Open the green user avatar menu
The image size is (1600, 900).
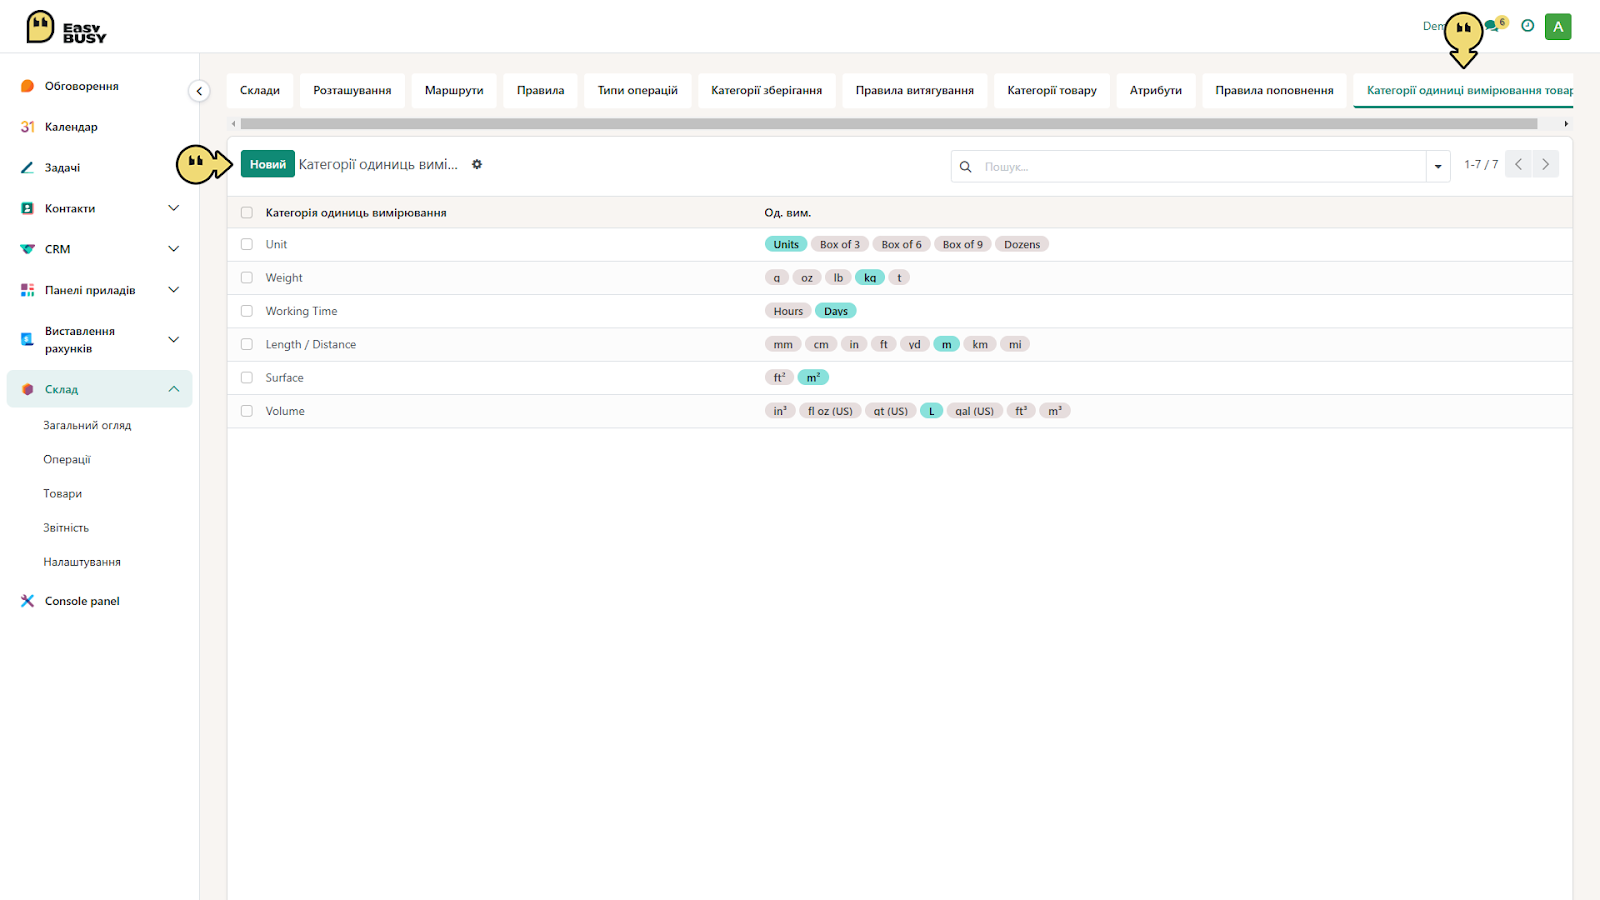click(x=1558, y=27)
